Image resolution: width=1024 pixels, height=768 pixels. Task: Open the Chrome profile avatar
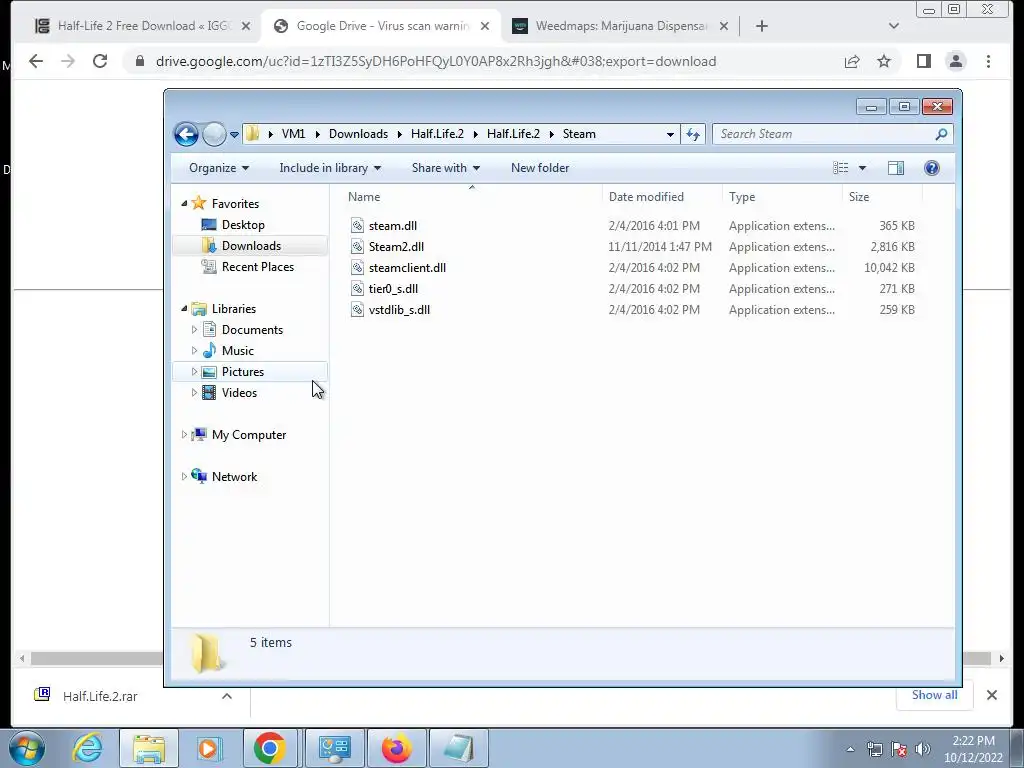956,61
